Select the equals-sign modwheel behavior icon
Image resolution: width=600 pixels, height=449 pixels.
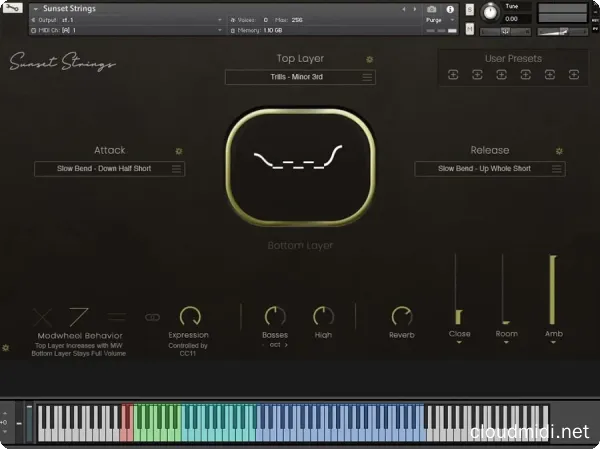click(x=116, y=317)
